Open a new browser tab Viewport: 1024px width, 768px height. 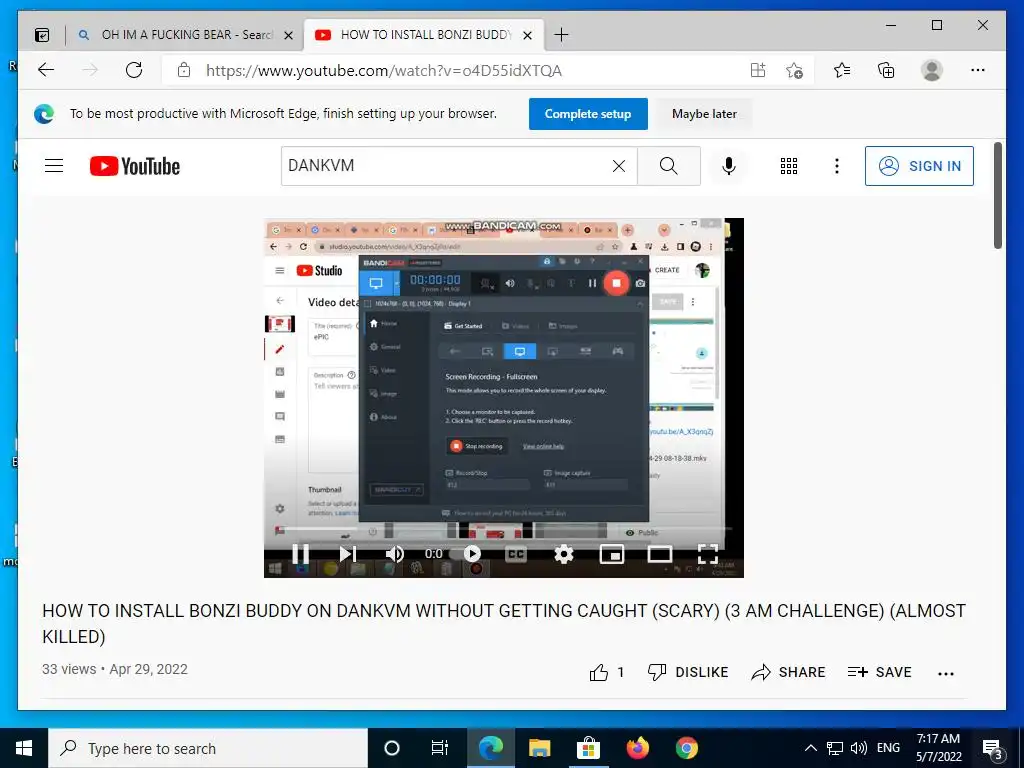(561, 35)
